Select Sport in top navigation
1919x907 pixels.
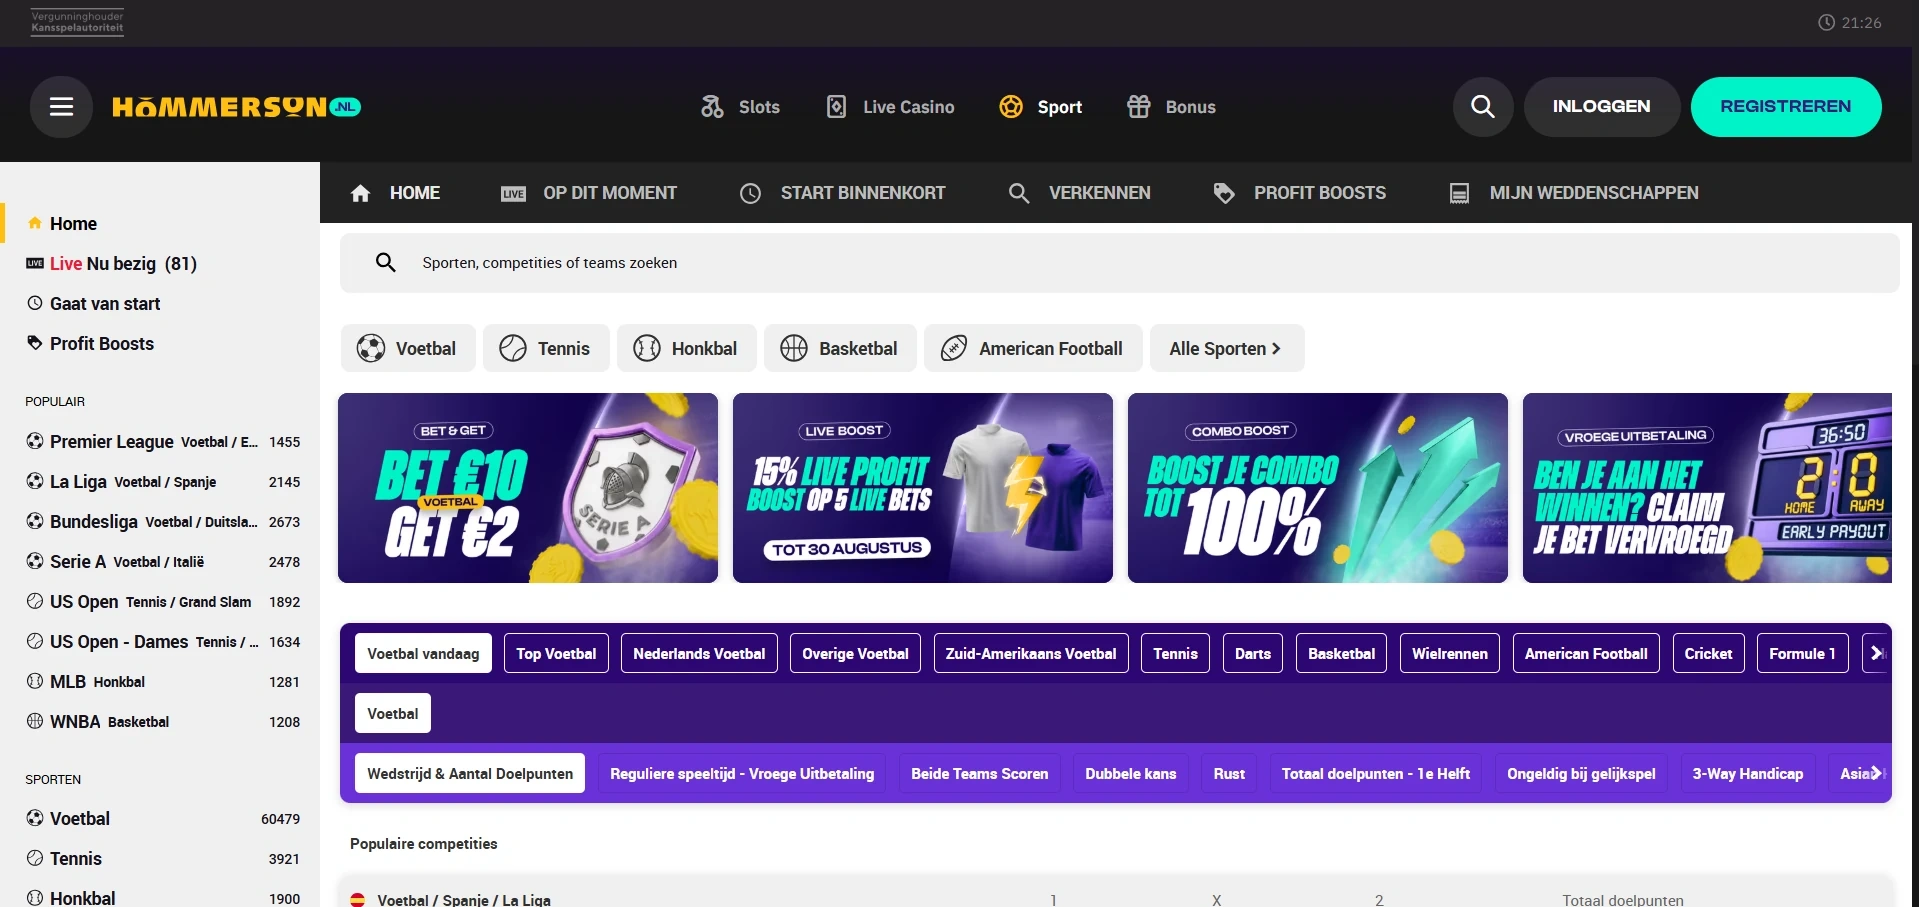(1040, 107)
